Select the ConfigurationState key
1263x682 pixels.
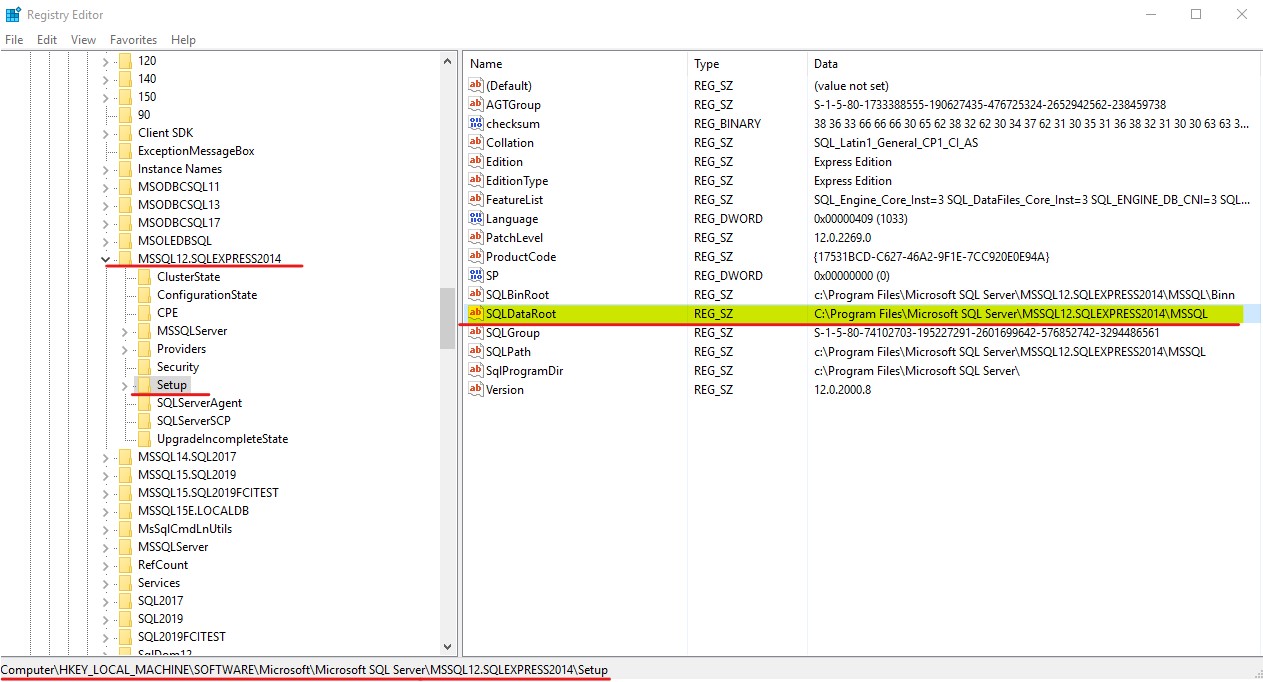tap(207, 295)
